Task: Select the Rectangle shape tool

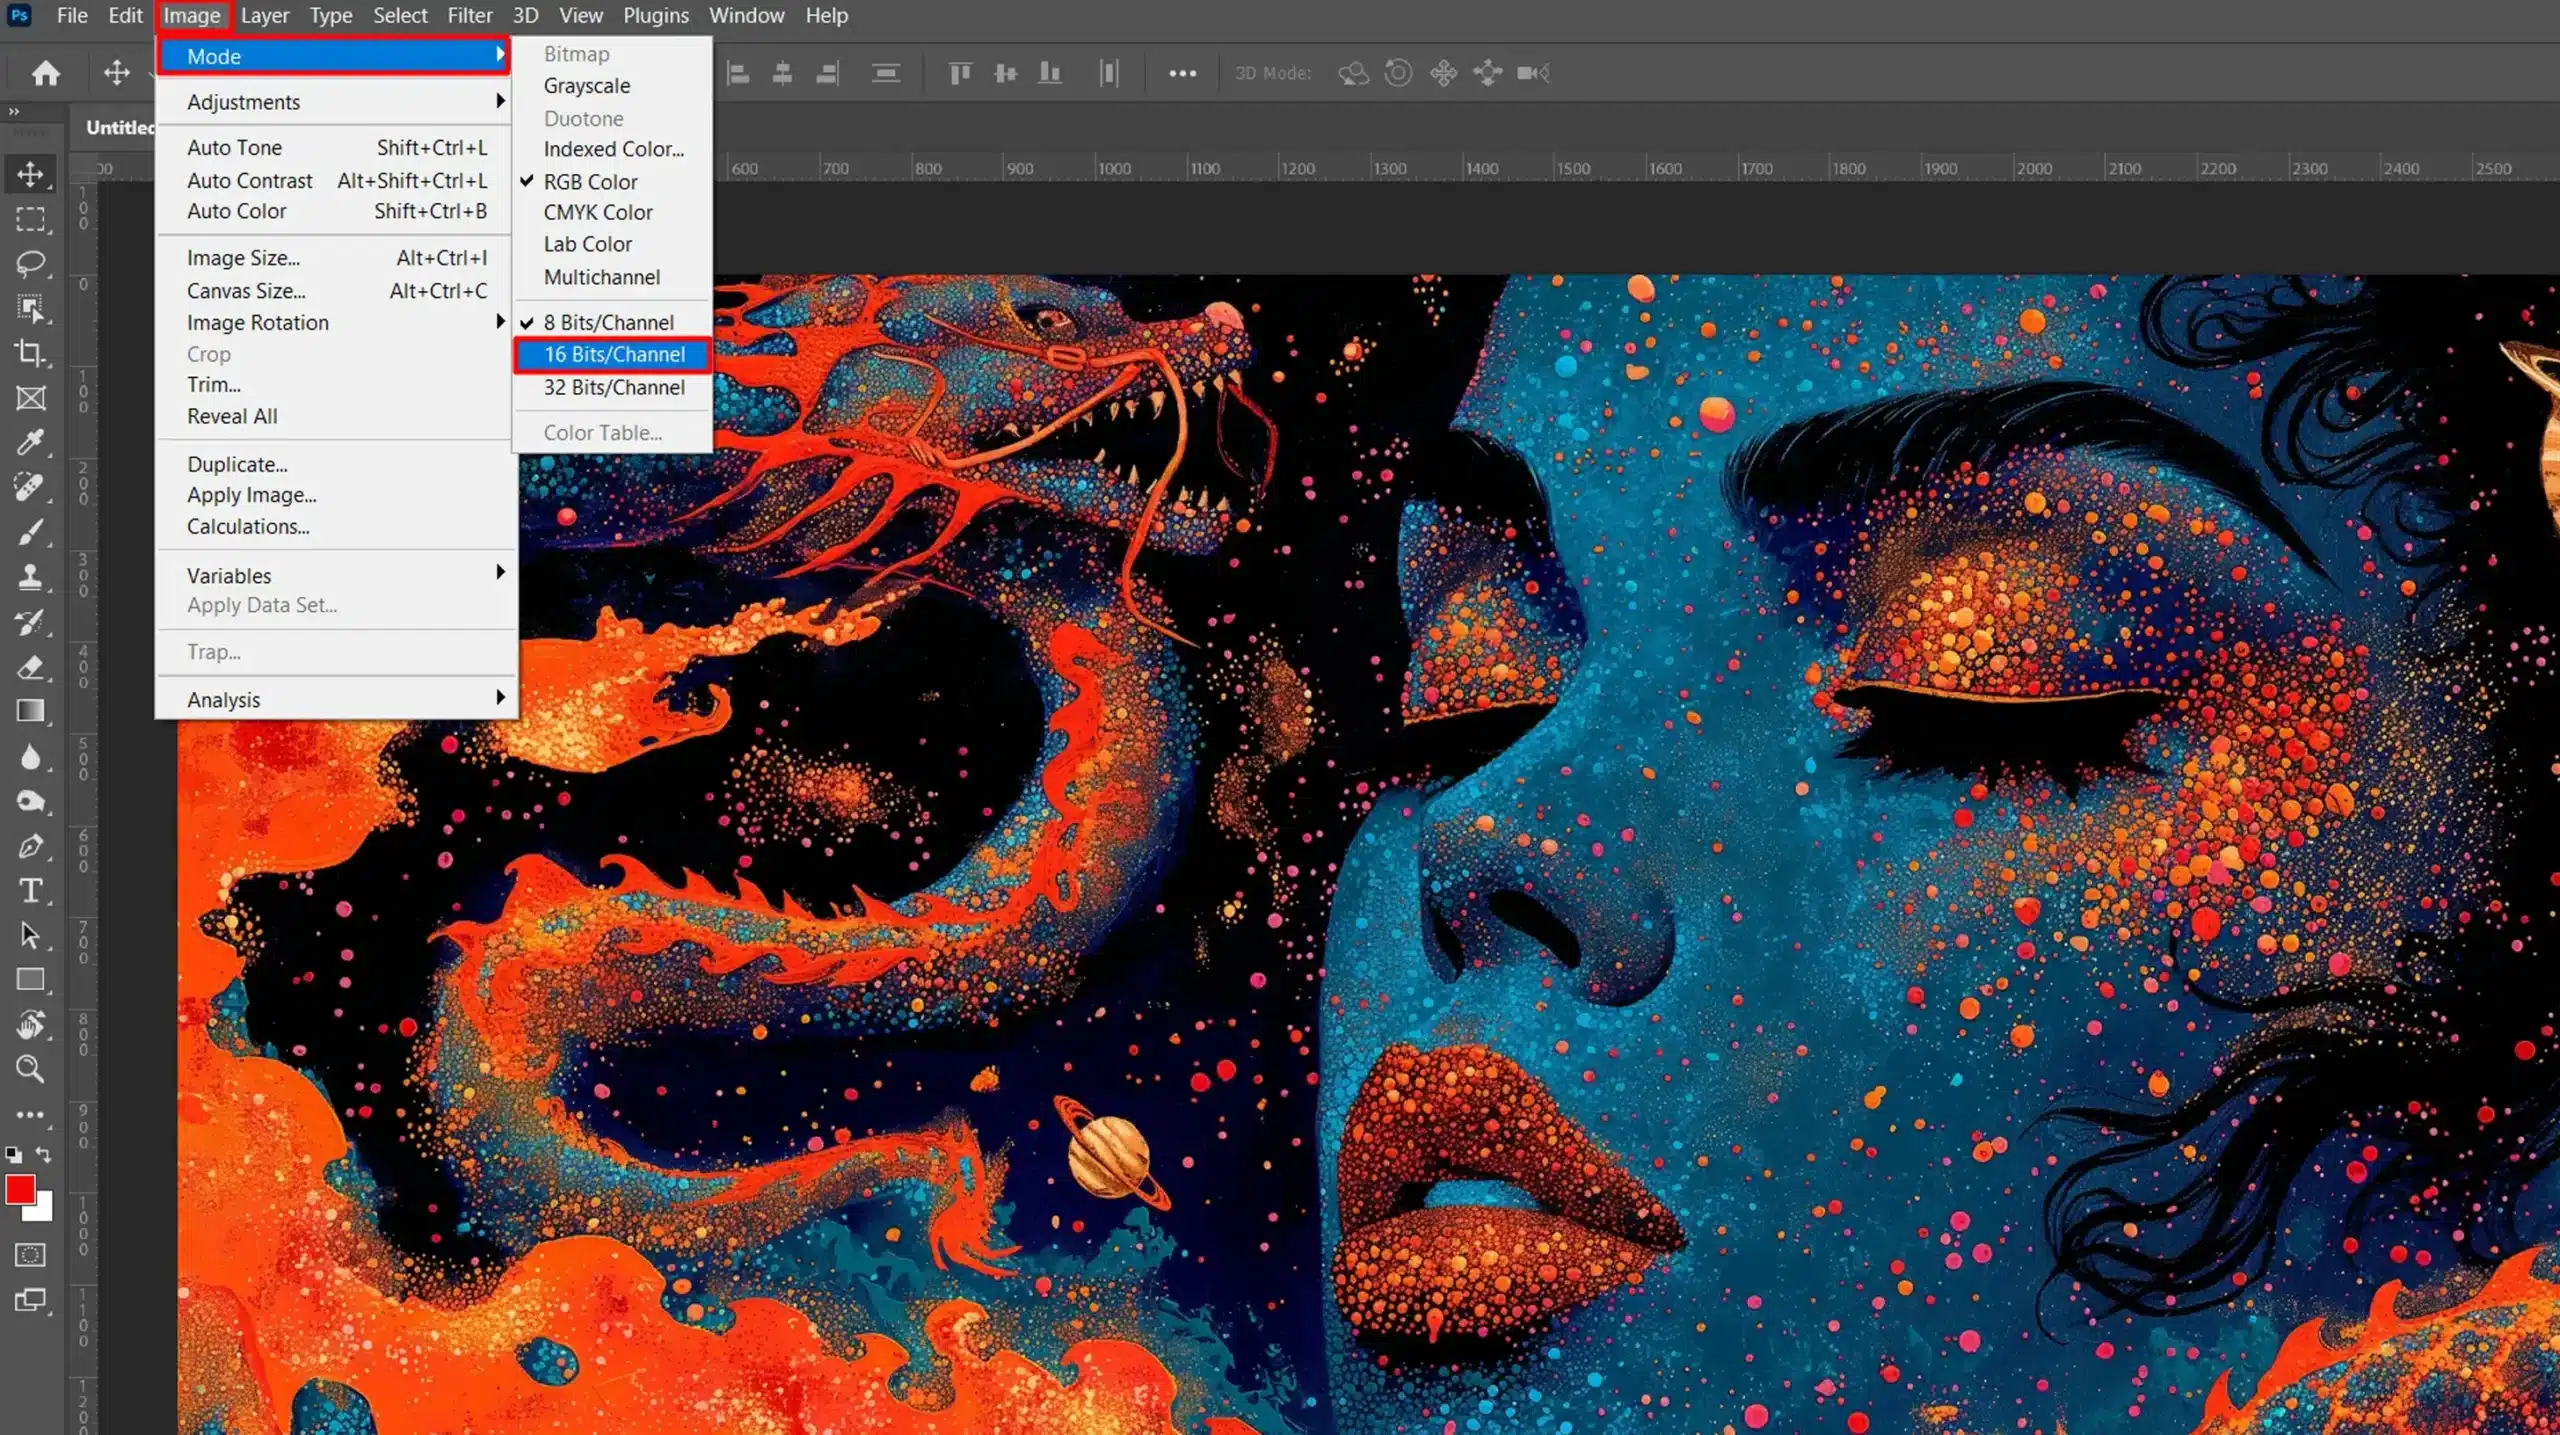Action: [30, 980]
